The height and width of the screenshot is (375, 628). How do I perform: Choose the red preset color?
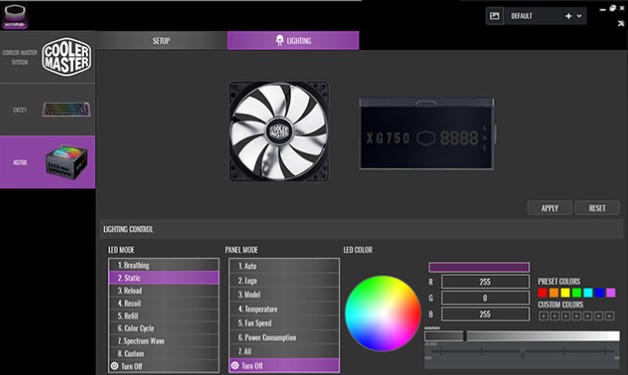pyautogui.click(x=543, y=293)
